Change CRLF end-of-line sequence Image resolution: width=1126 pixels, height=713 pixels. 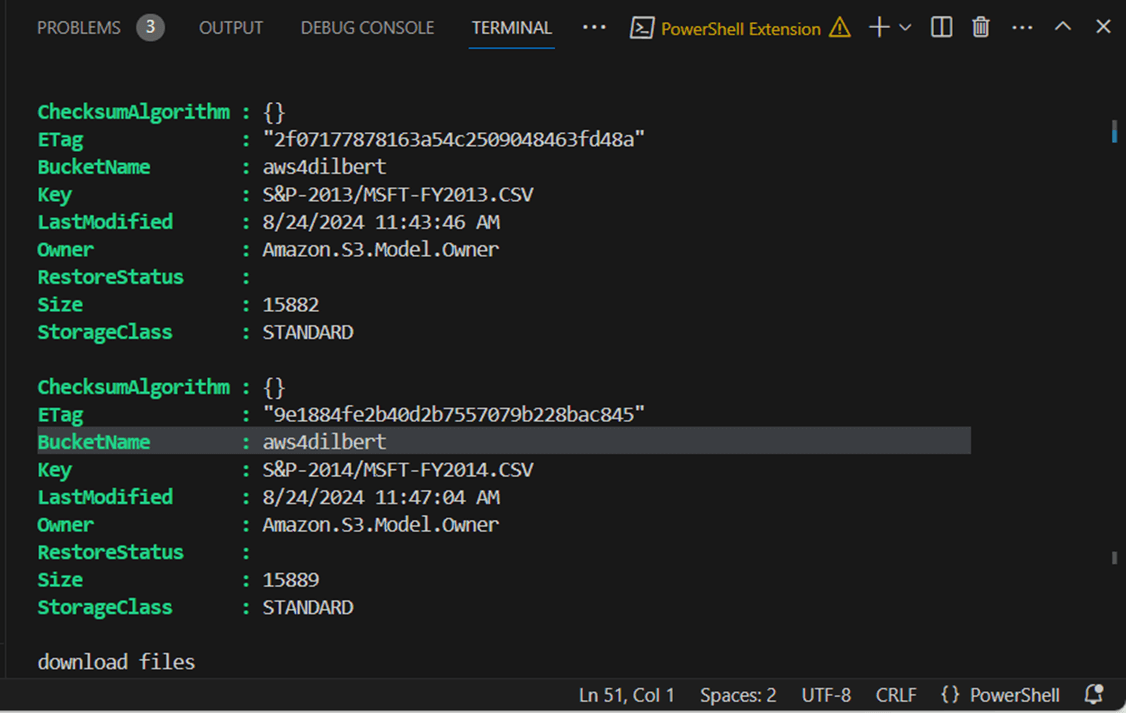(x=896, y=695)
